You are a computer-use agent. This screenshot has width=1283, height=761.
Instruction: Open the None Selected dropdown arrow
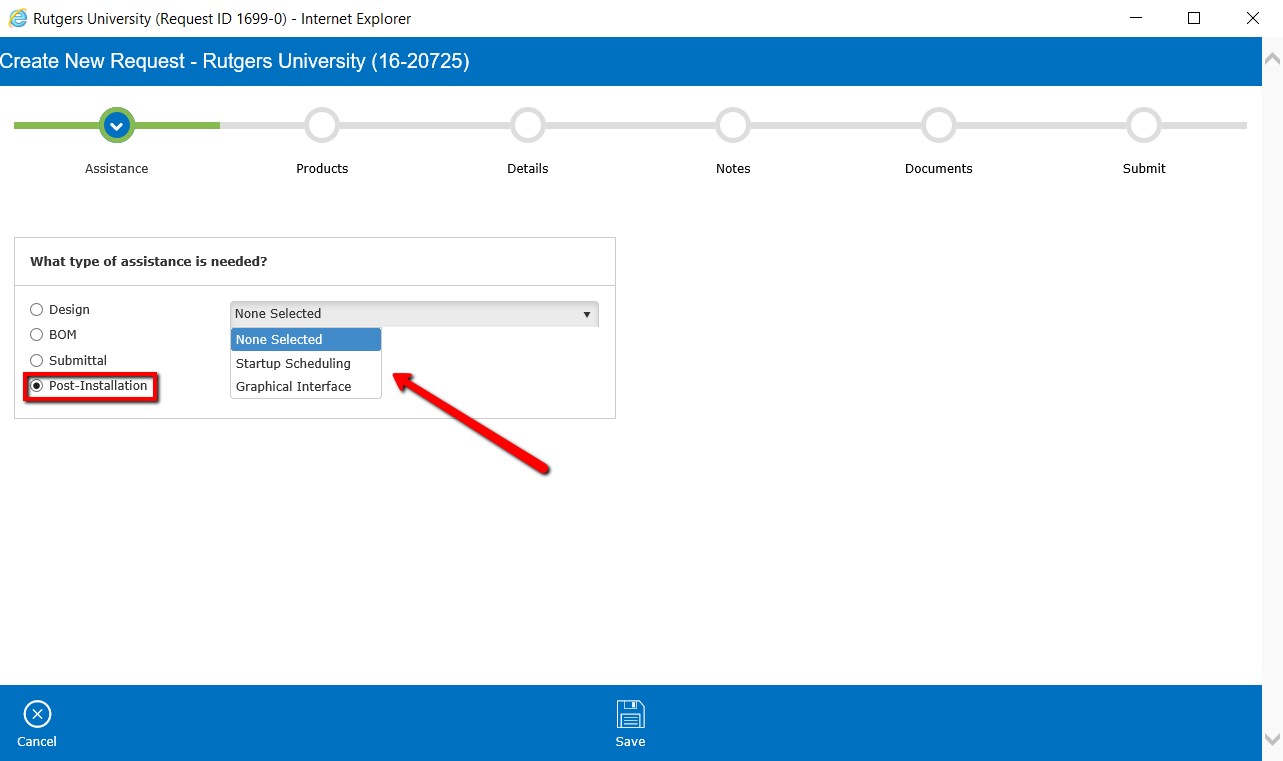click(x=587, y=314)
